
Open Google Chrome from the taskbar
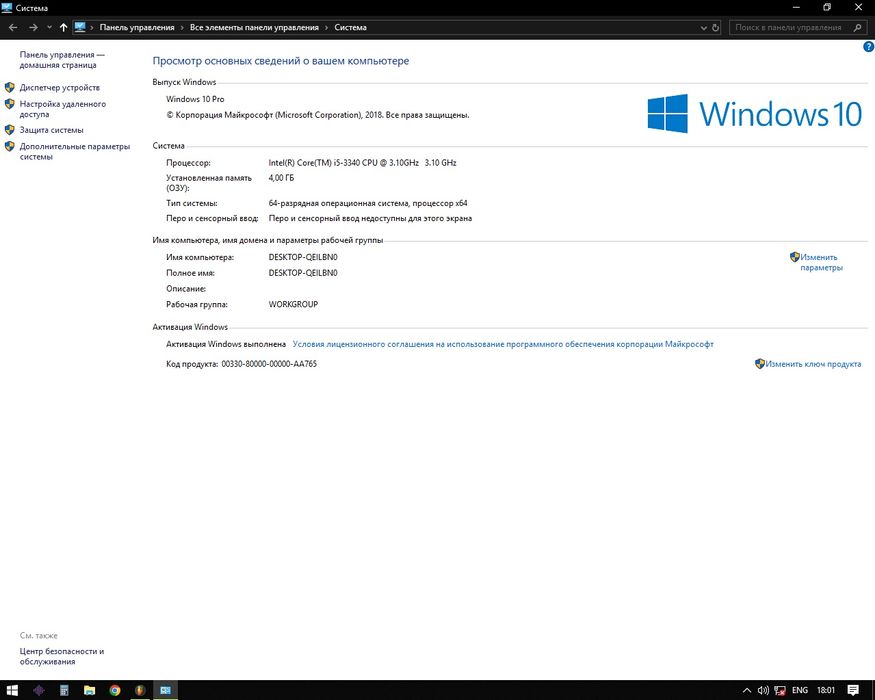click(115, 690)
